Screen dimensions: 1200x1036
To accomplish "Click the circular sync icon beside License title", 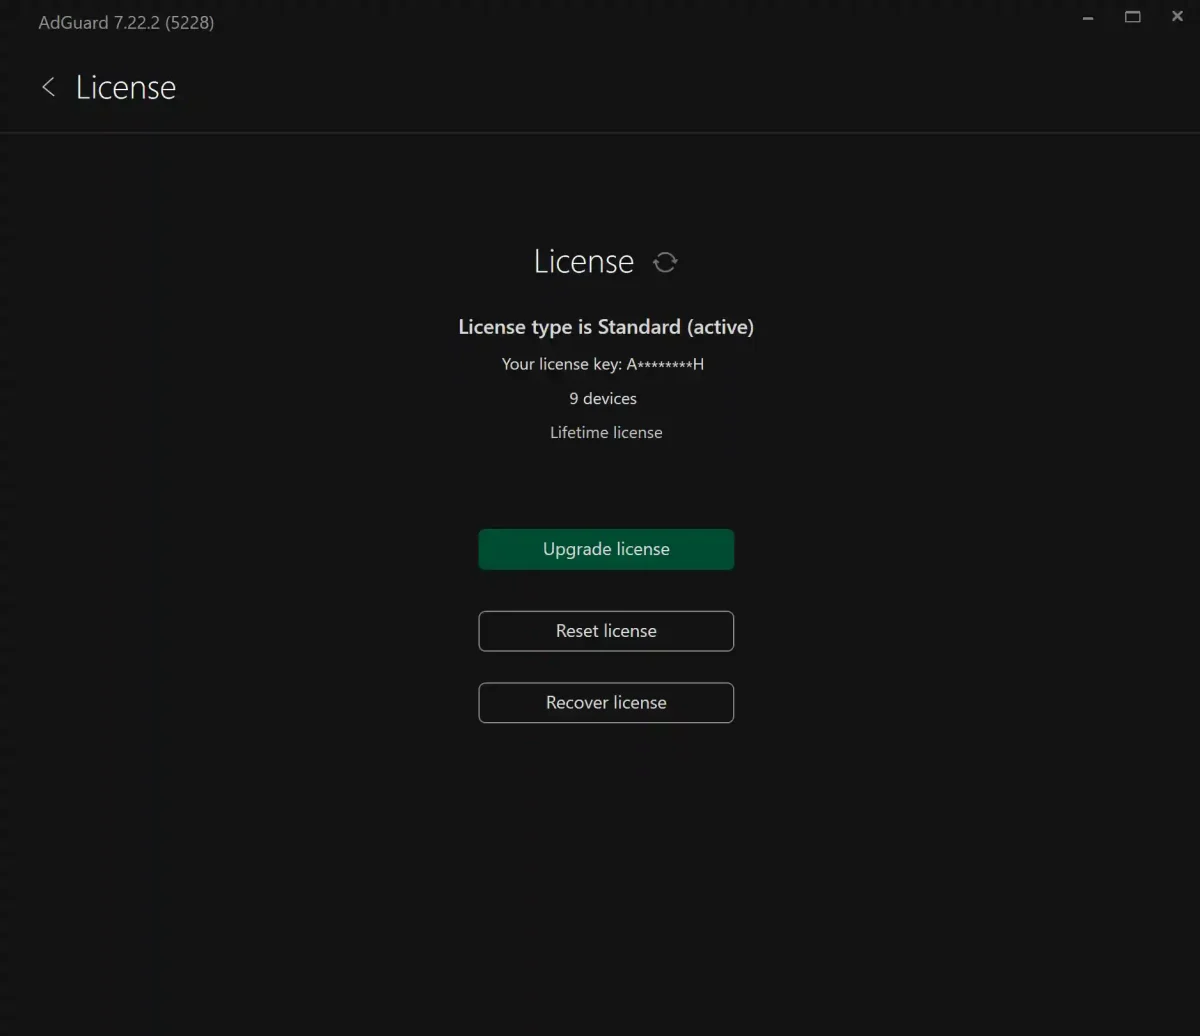I will [666, 262].
